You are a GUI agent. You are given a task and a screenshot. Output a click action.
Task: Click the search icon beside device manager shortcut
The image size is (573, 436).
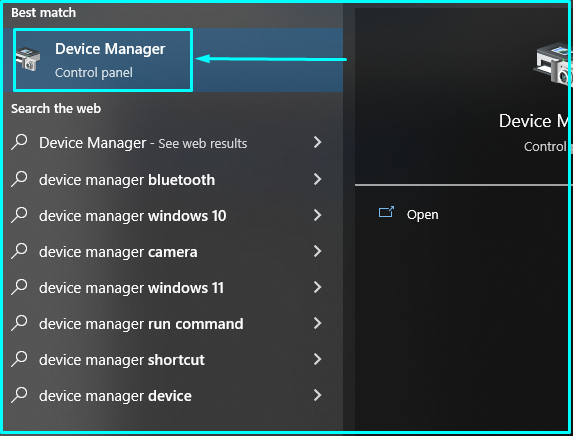[x=19, y=359]
